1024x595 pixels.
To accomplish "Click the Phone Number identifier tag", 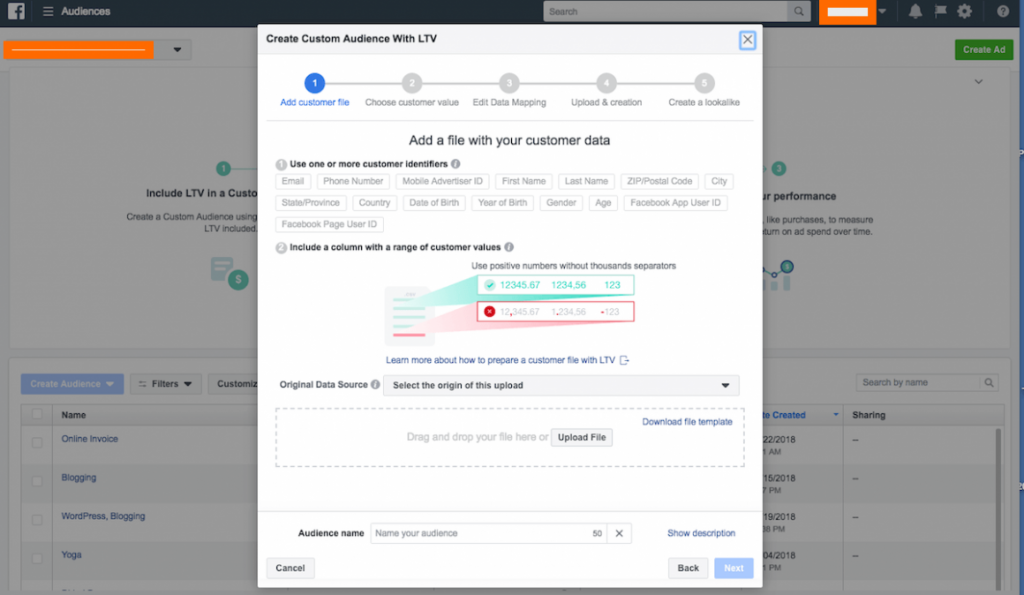I will (x=353, y=181).
